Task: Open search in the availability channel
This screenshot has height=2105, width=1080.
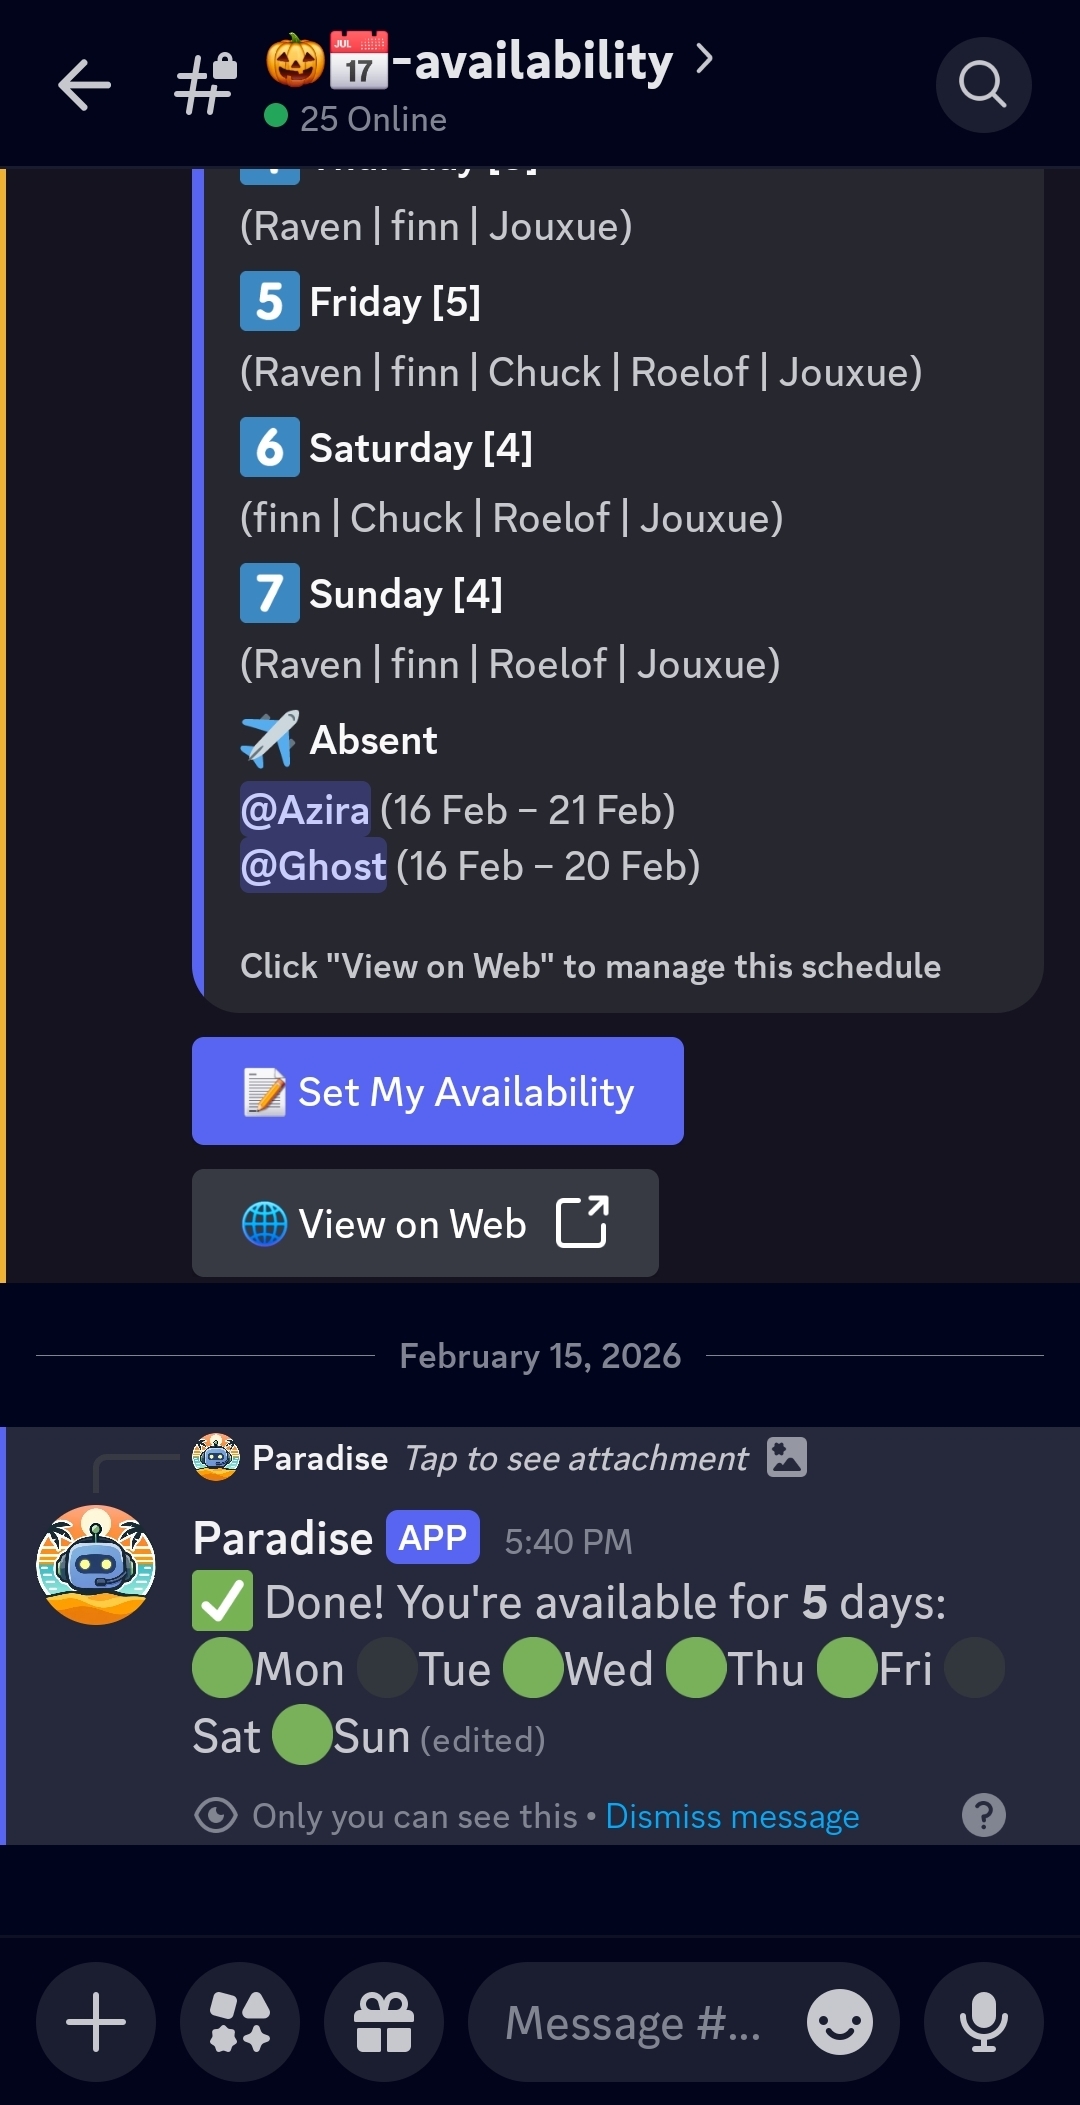Action: 983,84
